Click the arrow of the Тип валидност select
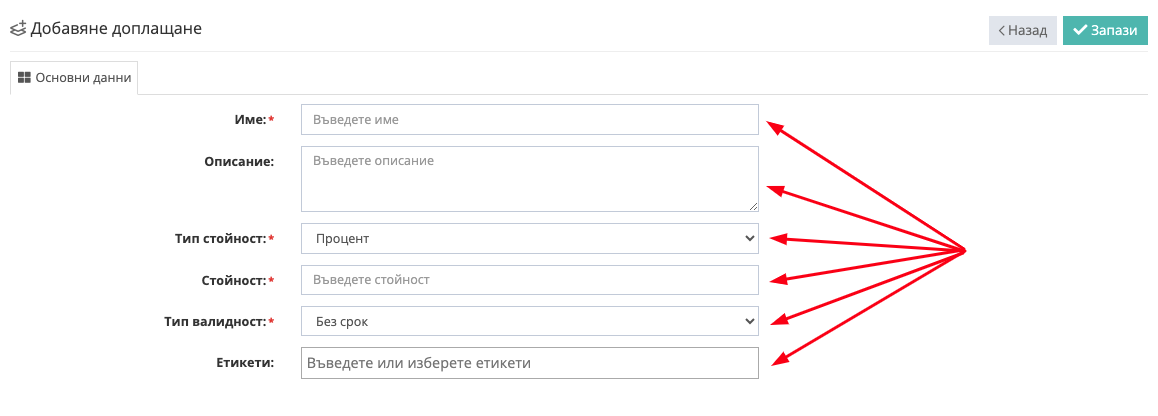Image resolution: width=1158 pixels, height=416 pixels. click(x=749, y=321)
